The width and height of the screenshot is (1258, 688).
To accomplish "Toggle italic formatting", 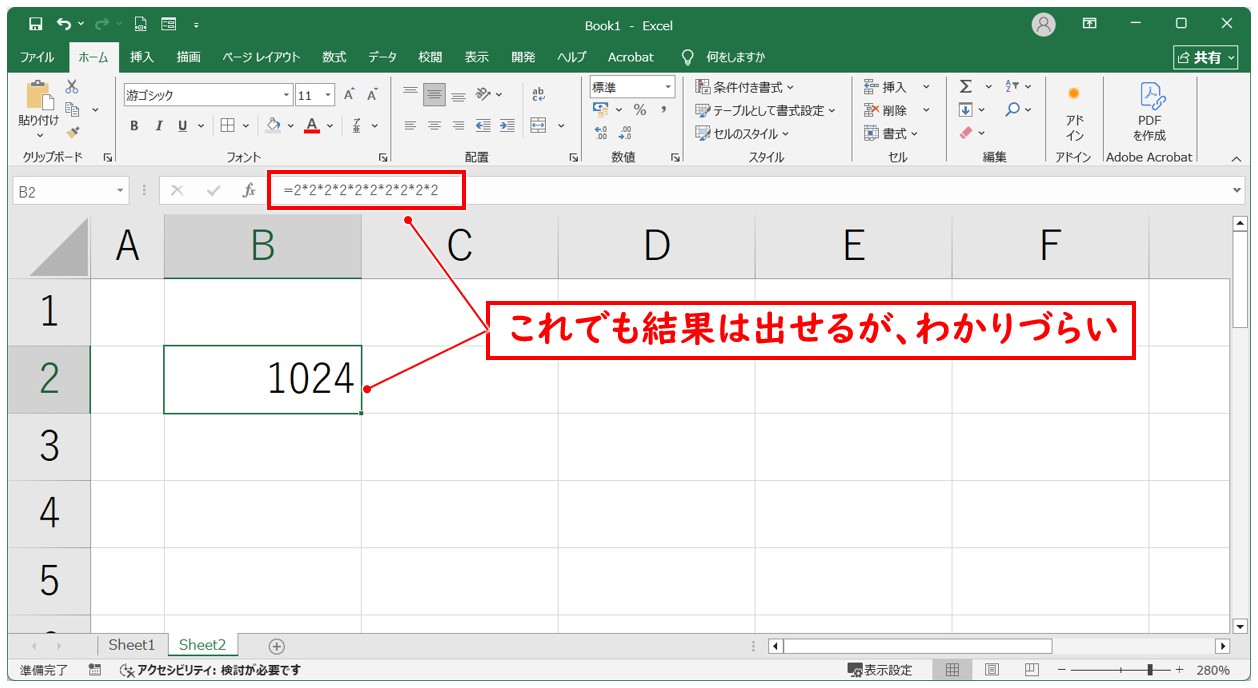I will [158, 126].
